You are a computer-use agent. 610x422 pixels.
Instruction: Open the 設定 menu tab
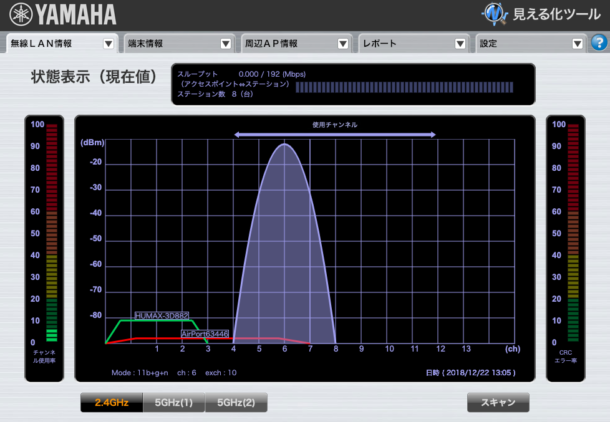click(531, 44)
